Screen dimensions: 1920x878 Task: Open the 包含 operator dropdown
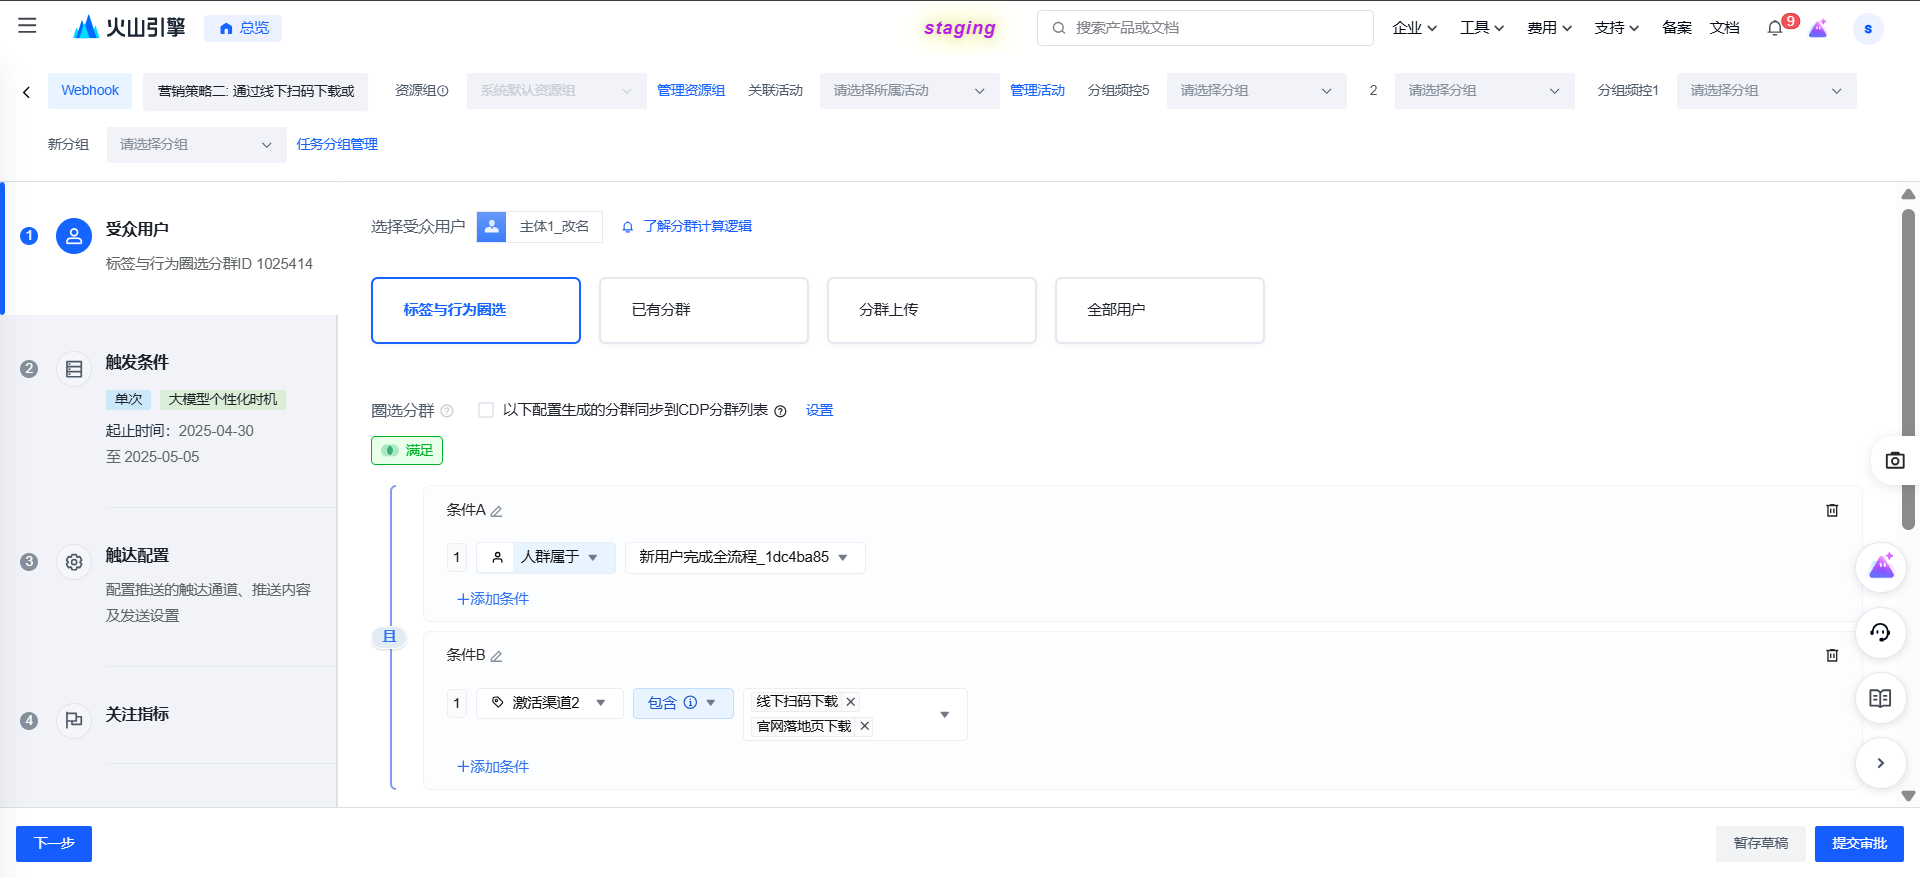(x=682, y=703)
